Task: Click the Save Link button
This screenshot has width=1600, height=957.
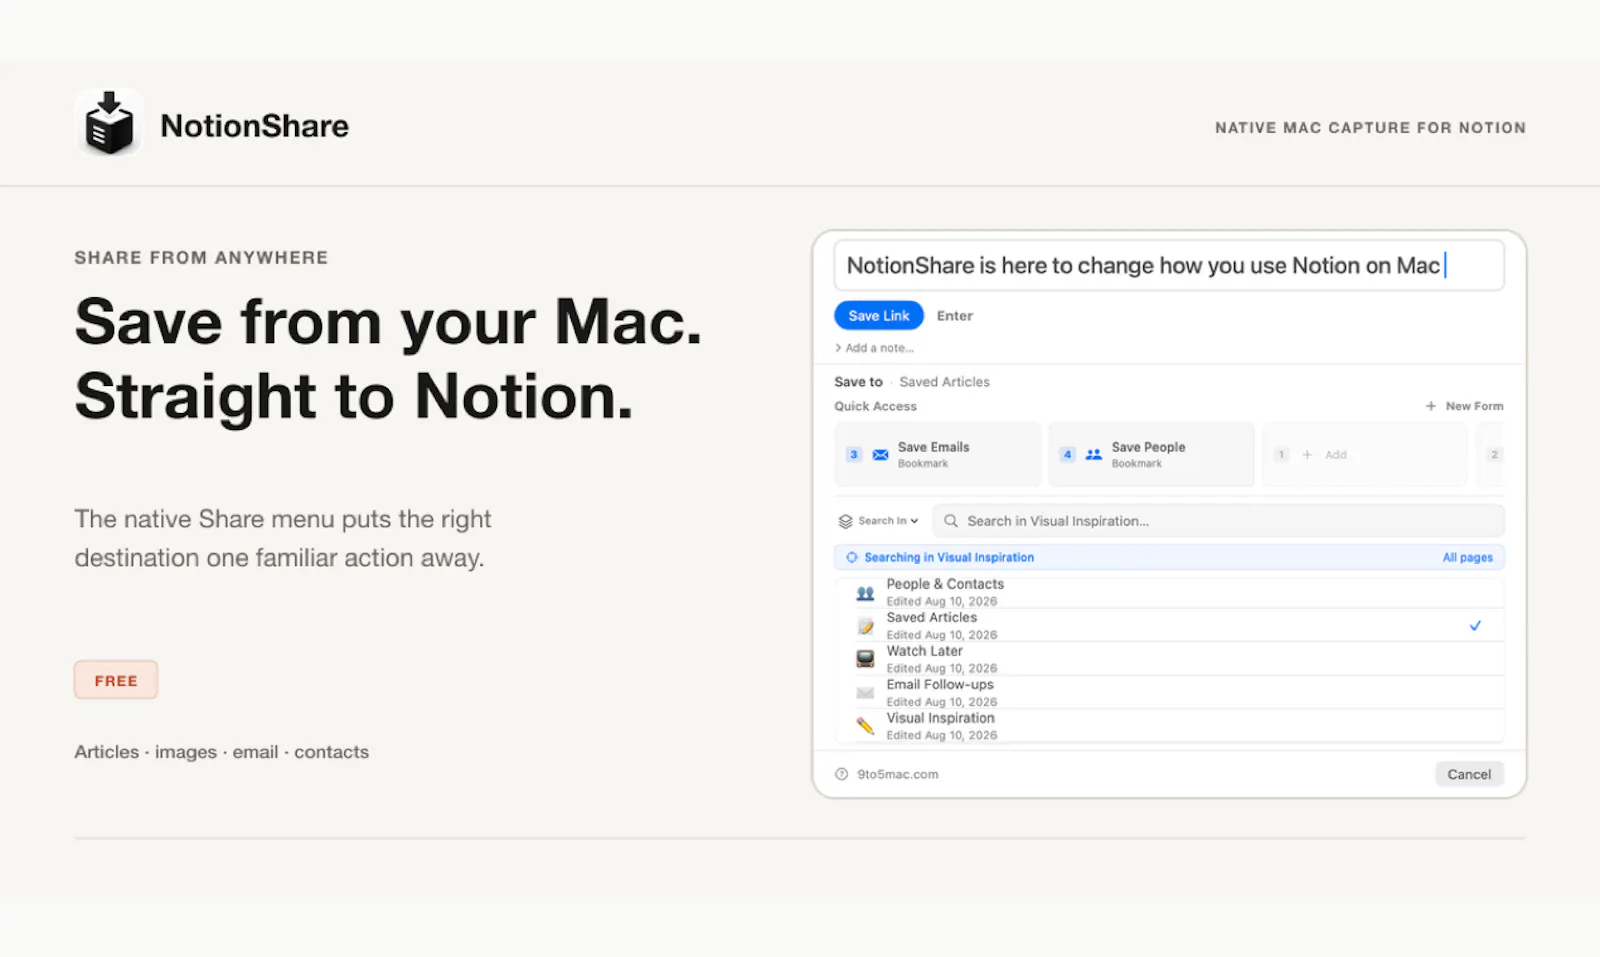Action: coord(879,315)
